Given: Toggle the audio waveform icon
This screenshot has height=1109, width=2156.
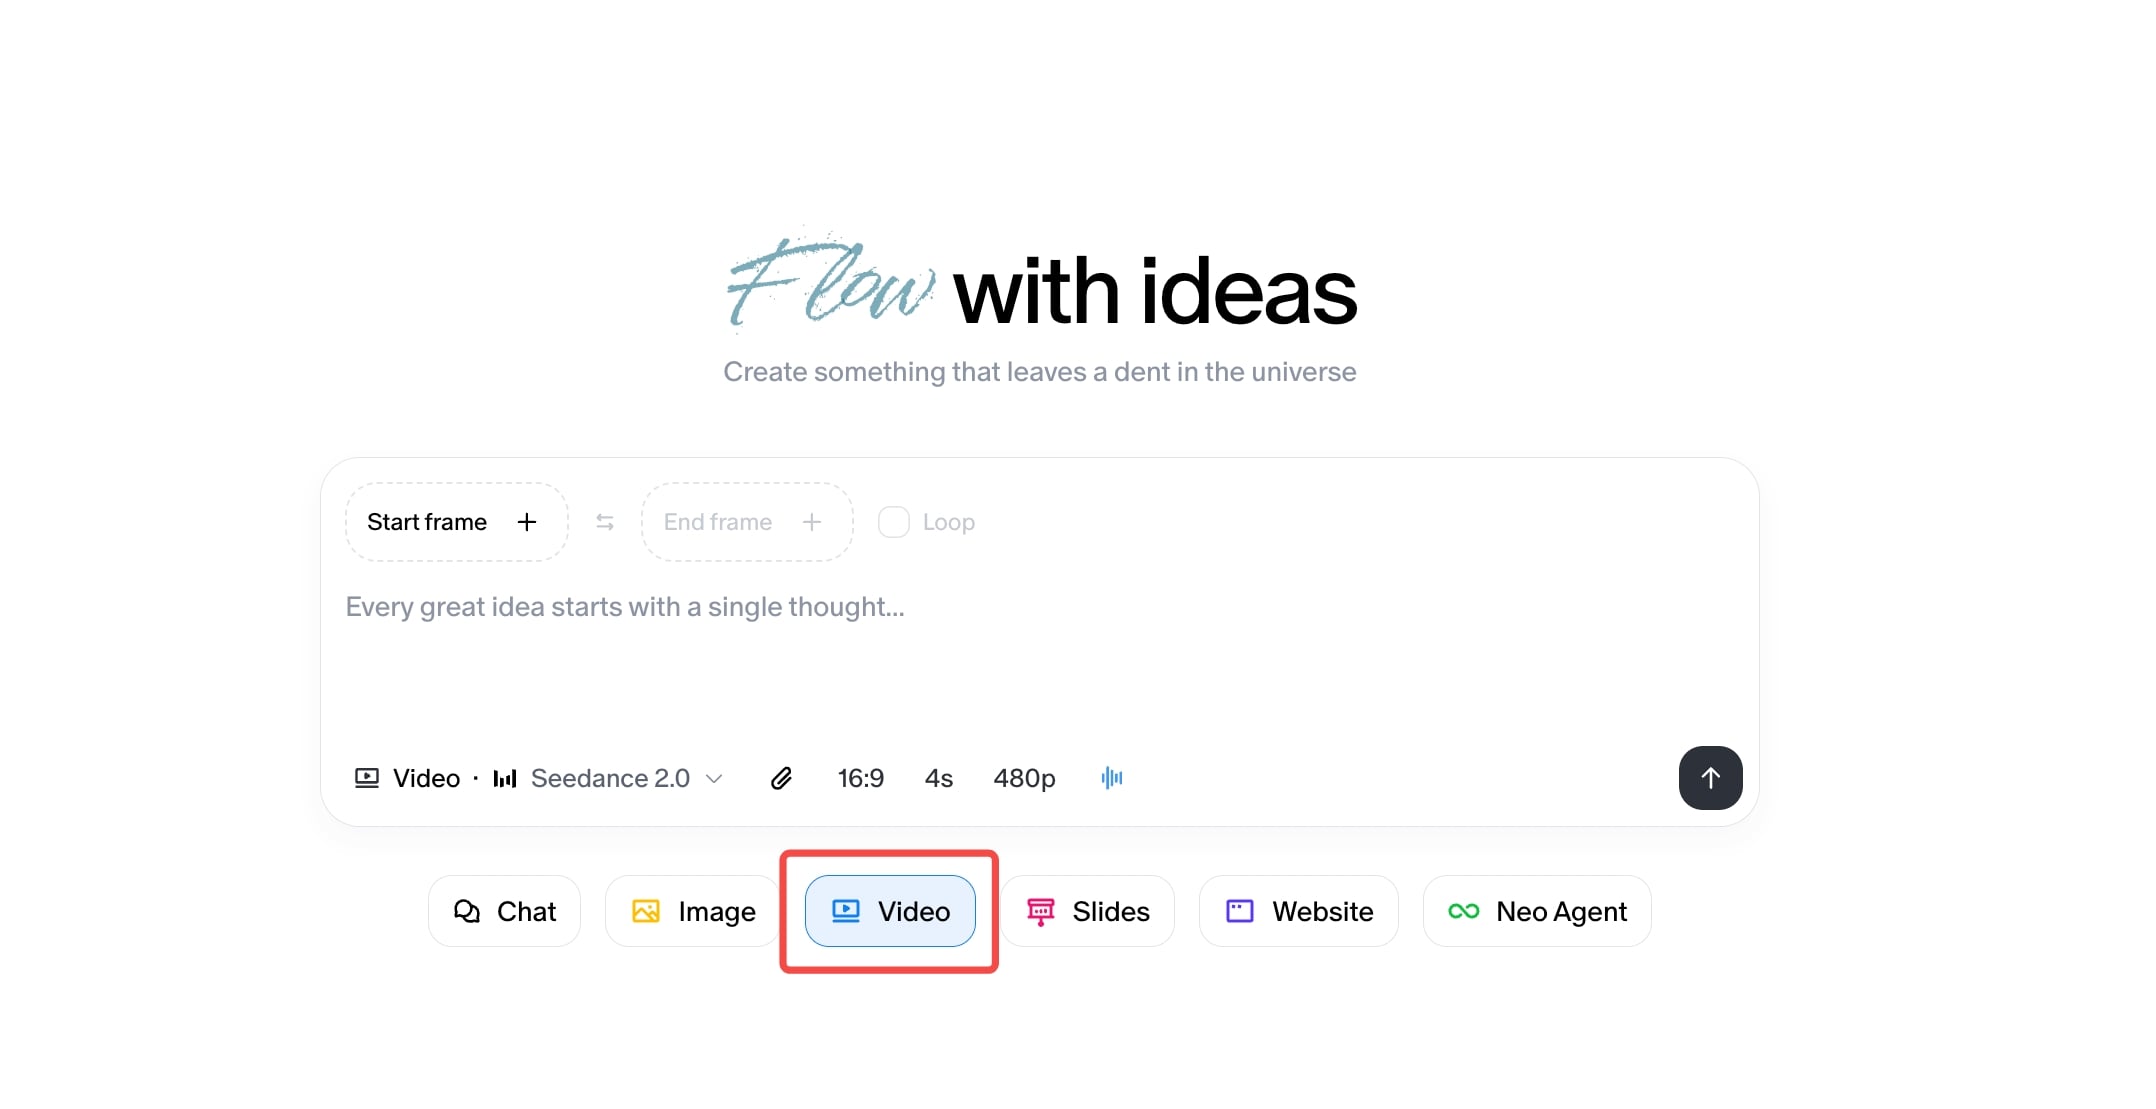Looking at the screenshot, I should pyautogui.click(x=1111, y=778).
